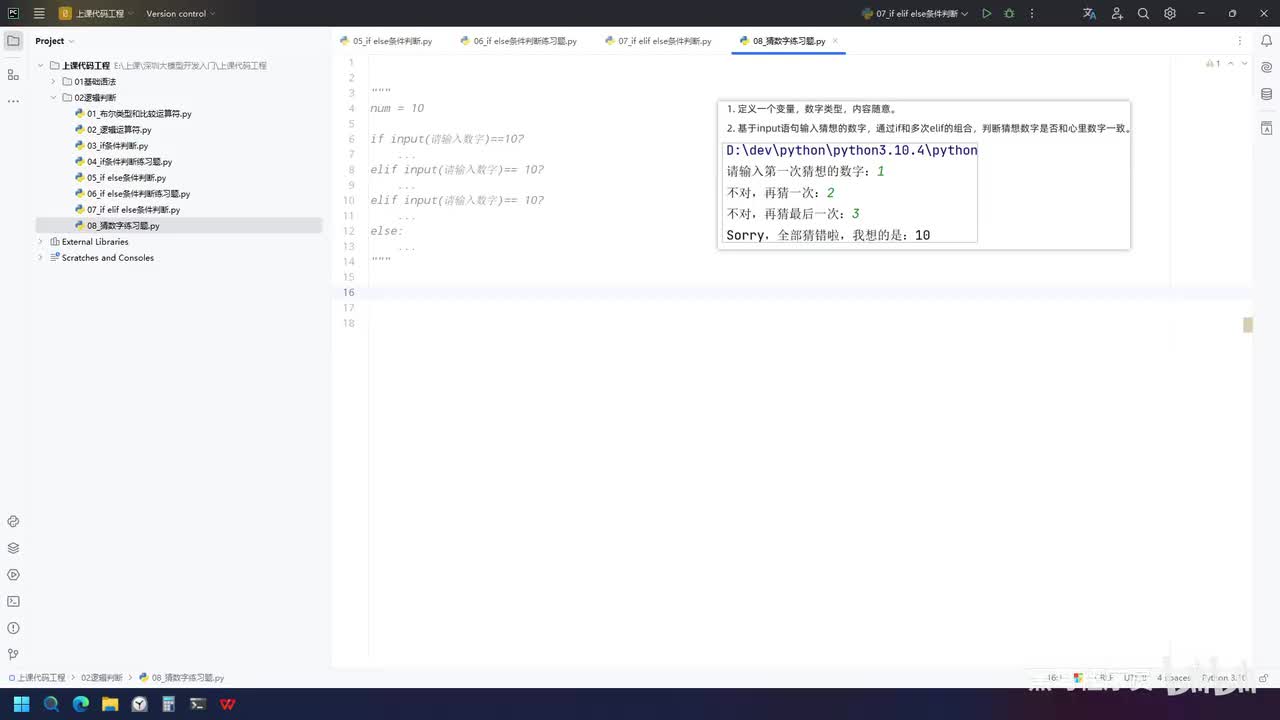1280x720 pixels.
Task: Select 04_if条件判断练习题.py file
Action: click(122, 162)
